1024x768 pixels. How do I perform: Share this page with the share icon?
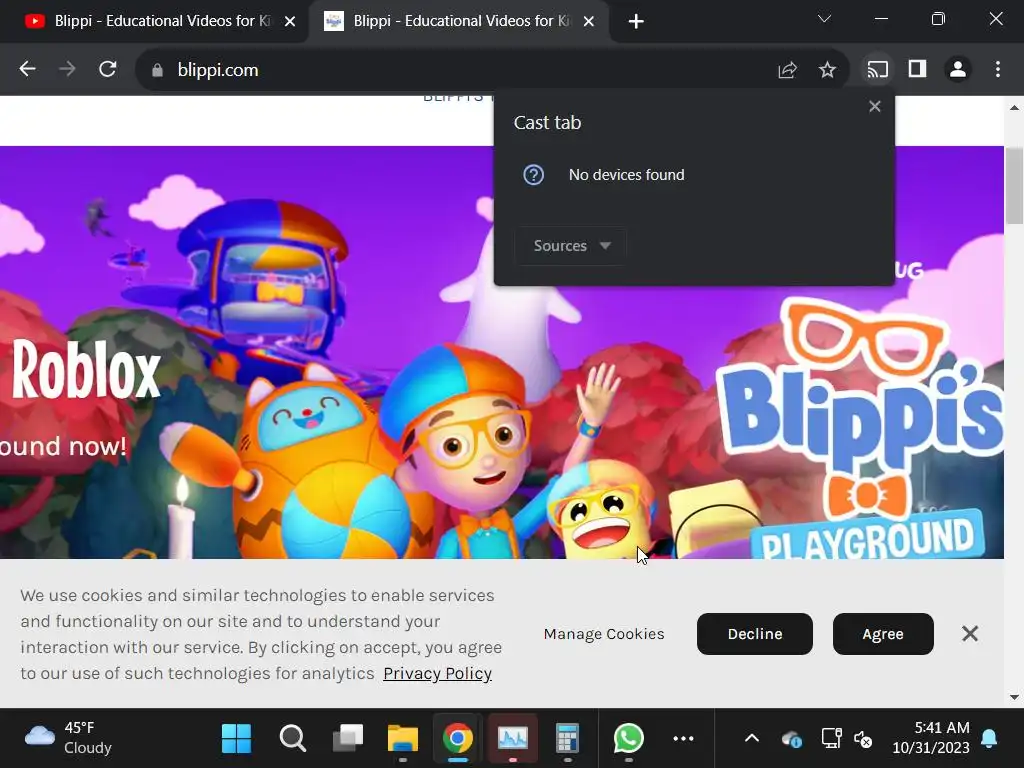[788, 70]
